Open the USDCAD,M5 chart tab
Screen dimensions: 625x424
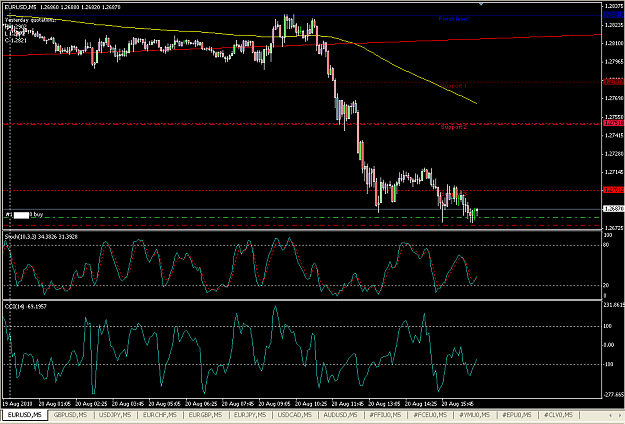coord(295,415)
